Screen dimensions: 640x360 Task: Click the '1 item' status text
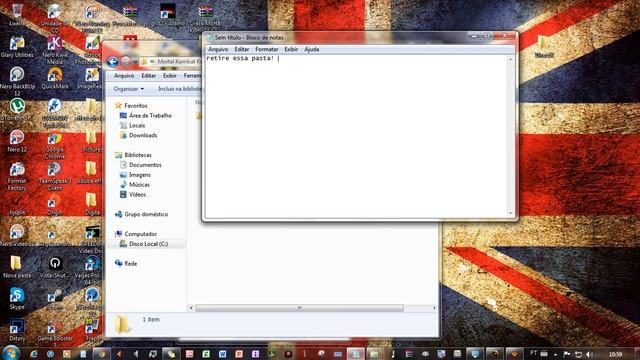point(151,320)
